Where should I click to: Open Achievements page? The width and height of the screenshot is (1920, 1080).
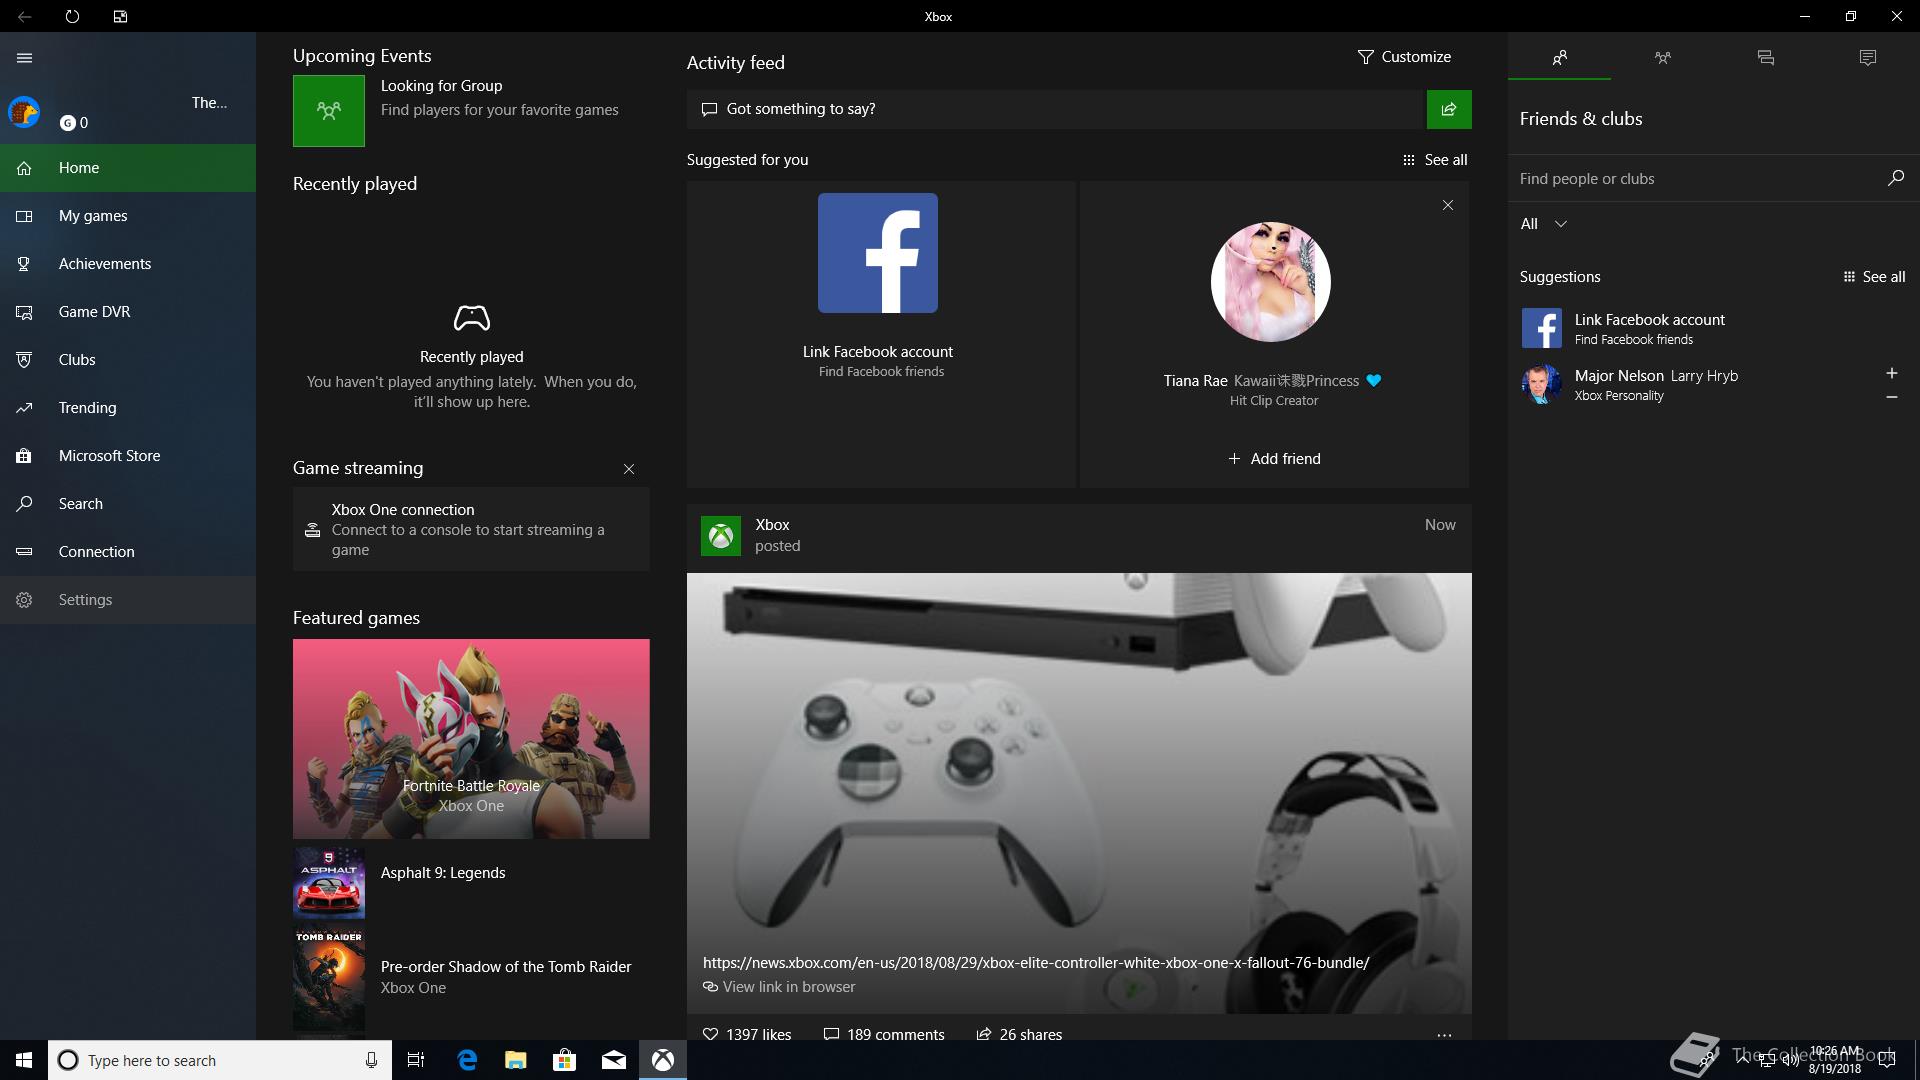click(x=128, y=264)
